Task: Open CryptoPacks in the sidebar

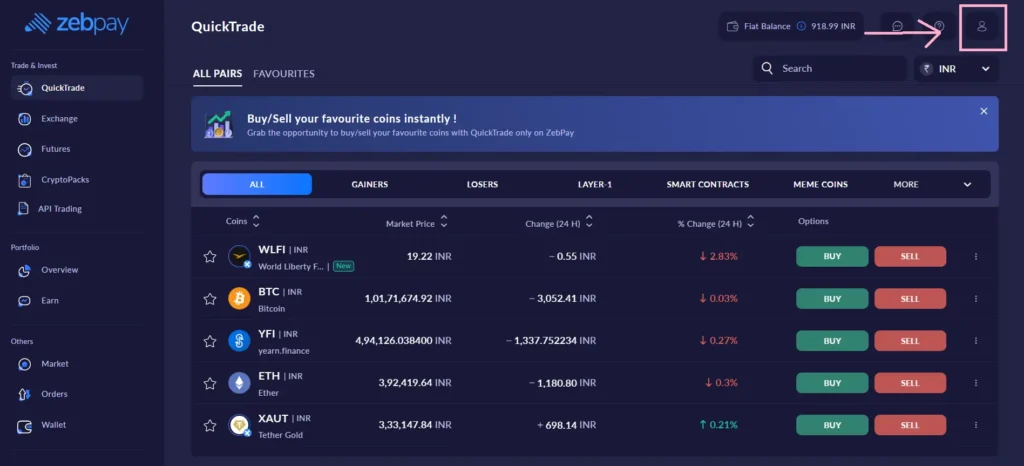Action: pos(65,179)
